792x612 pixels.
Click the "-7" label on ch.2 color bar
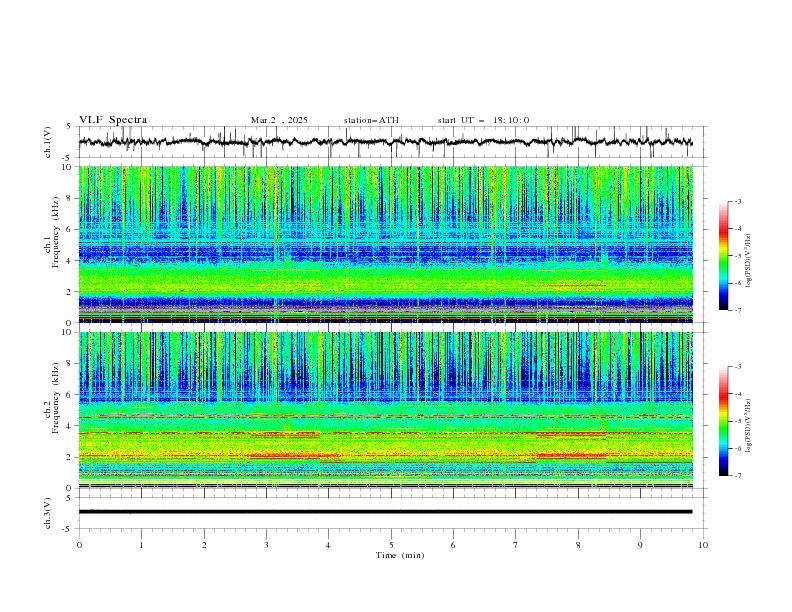738,476
